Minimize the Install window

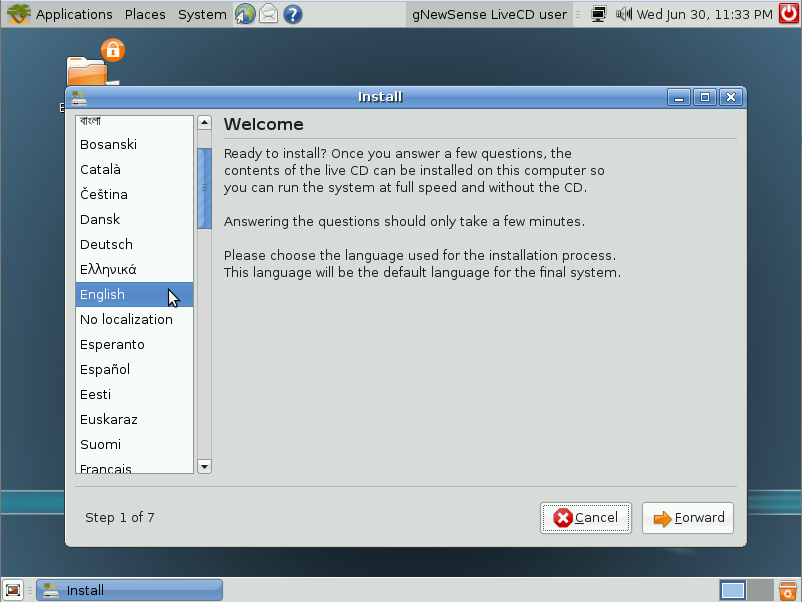(679, 97)
